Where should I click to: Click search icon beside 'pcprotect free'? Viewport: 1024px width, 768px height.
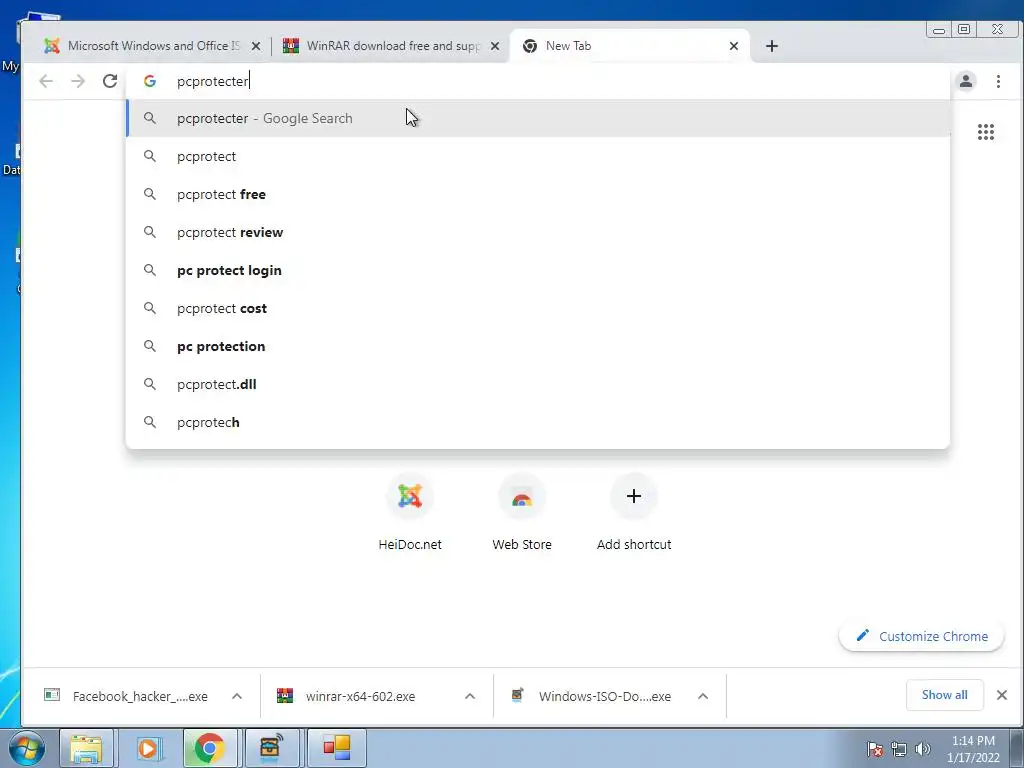(x=150, y=194)
